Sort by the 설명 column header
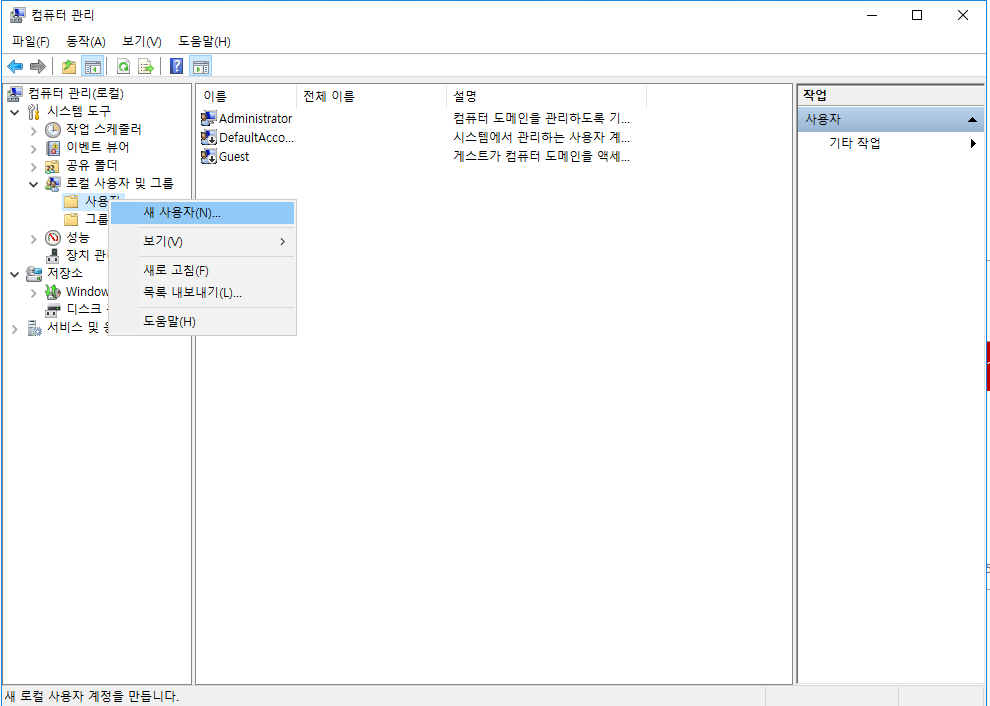Screen dimensions: 990x706 546,97
